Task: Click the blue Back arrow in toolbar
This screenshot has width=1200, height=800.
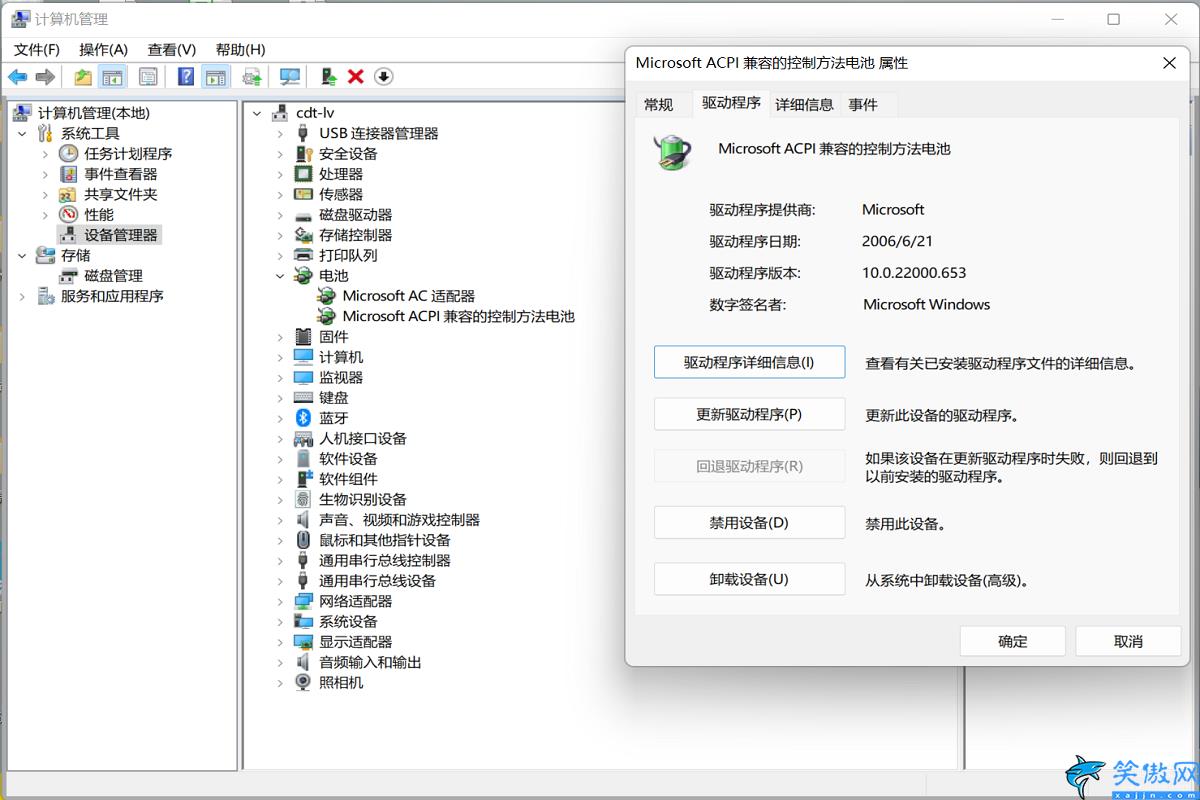Action: click(18, 77)
